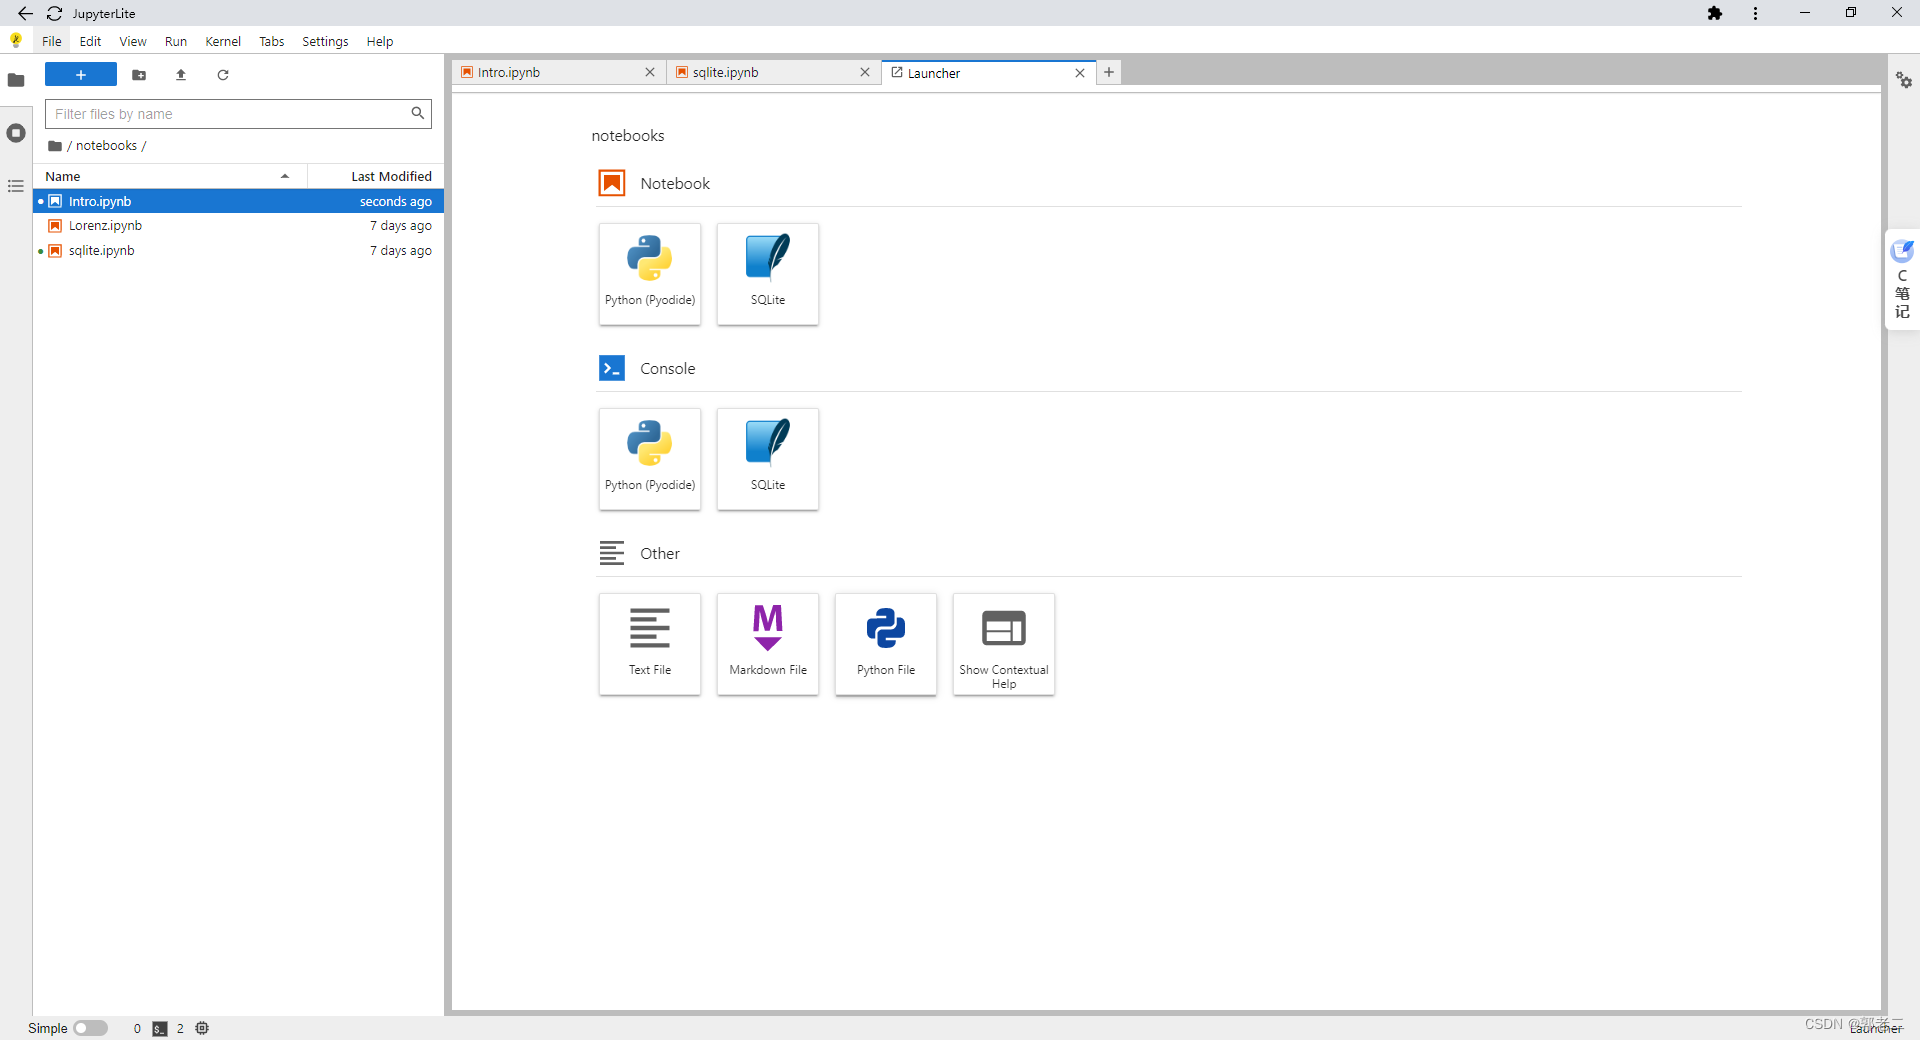Create a new folder in file browser
1920x1040 pixels.
click(x=139, y=75)
